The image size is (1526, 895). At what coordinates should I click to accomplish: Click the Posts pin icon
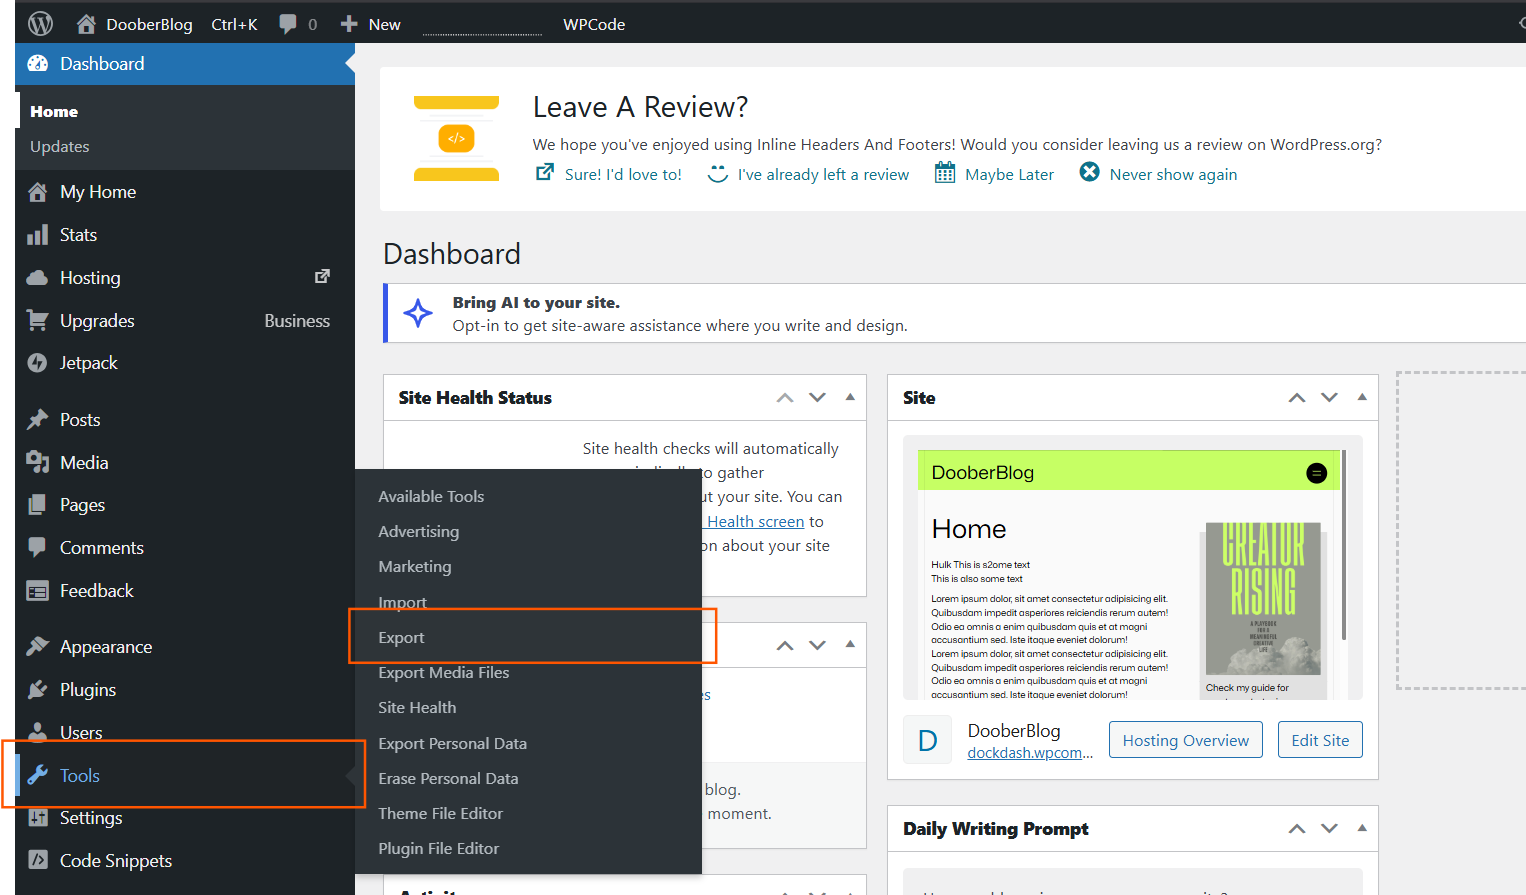click(38, 419)
